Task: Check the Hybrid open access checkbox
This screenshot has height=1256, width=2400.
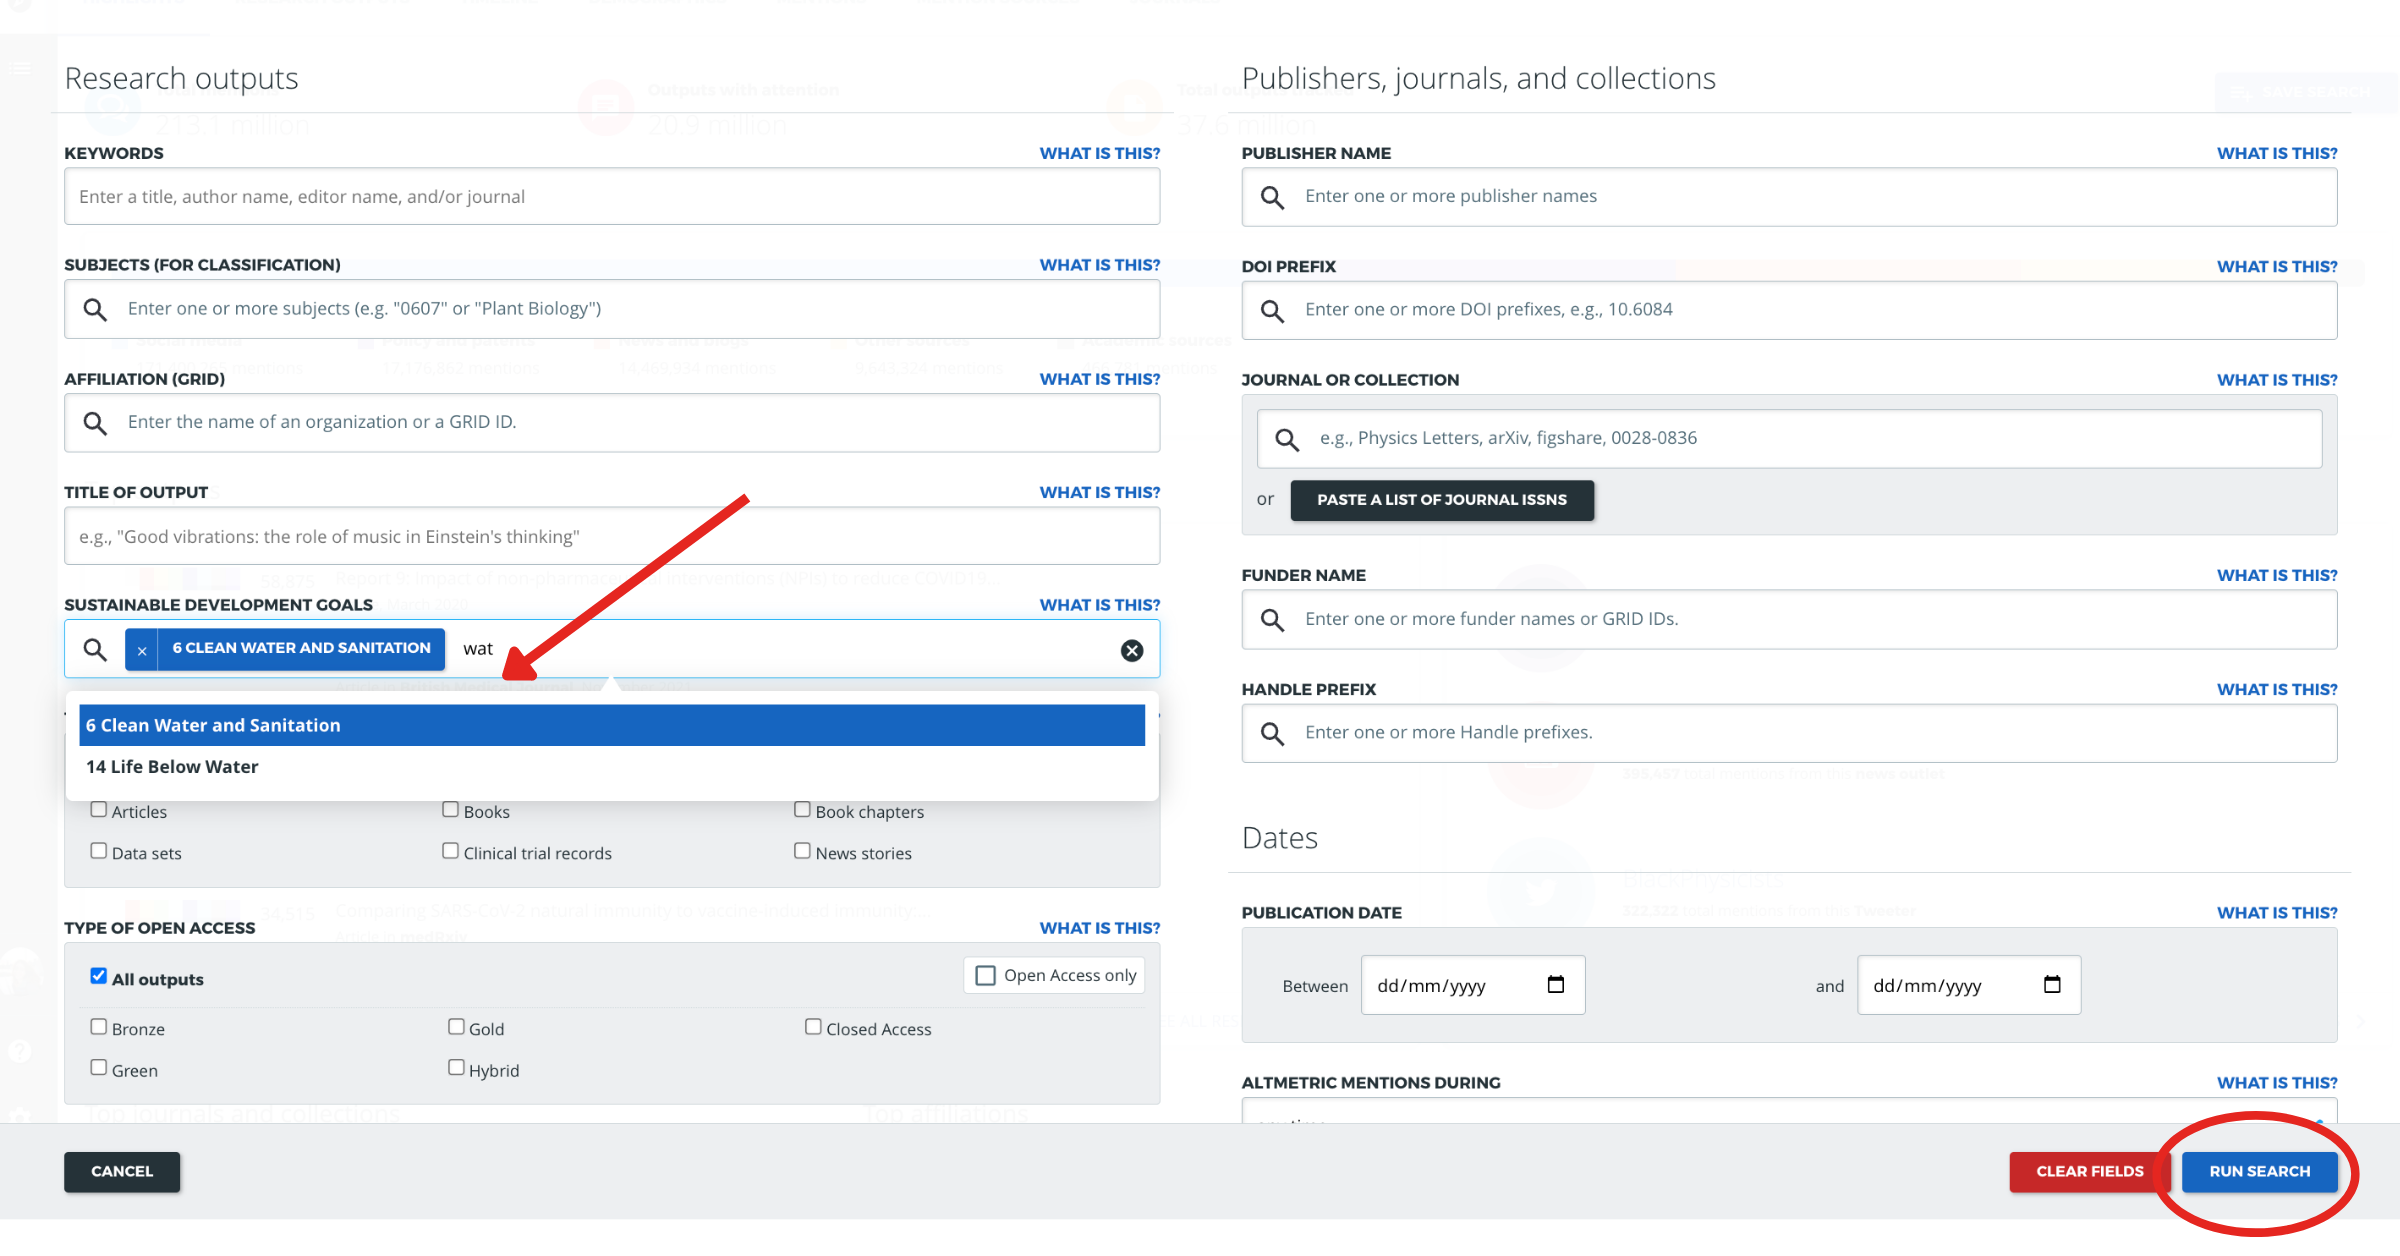Action: 456,1067
